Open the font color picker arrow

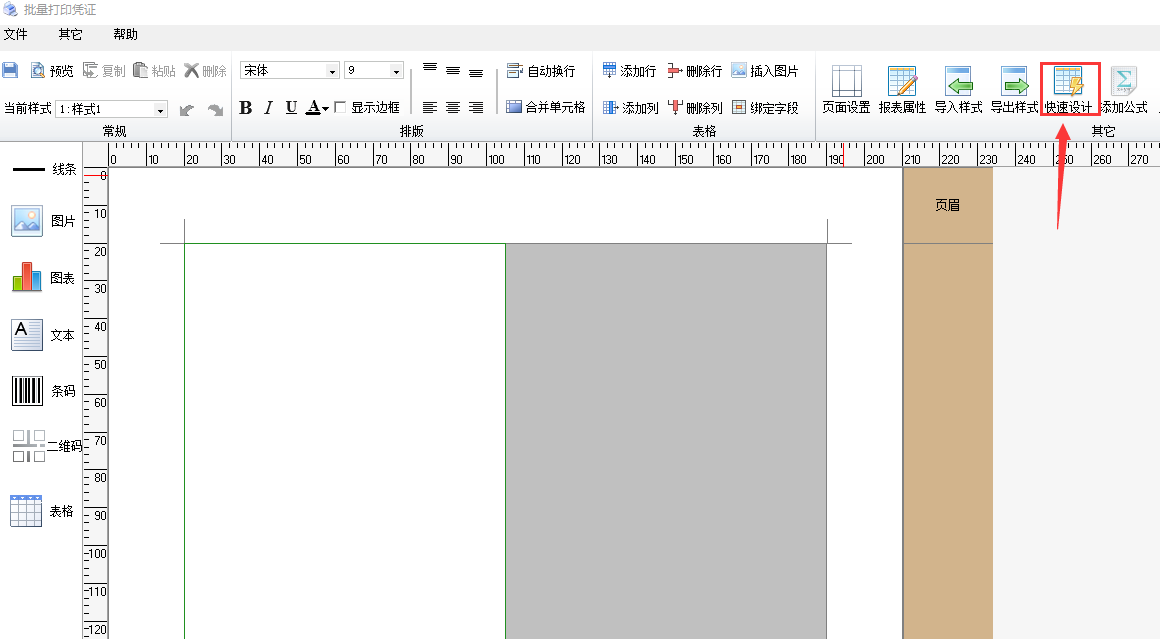coord(326,108)
